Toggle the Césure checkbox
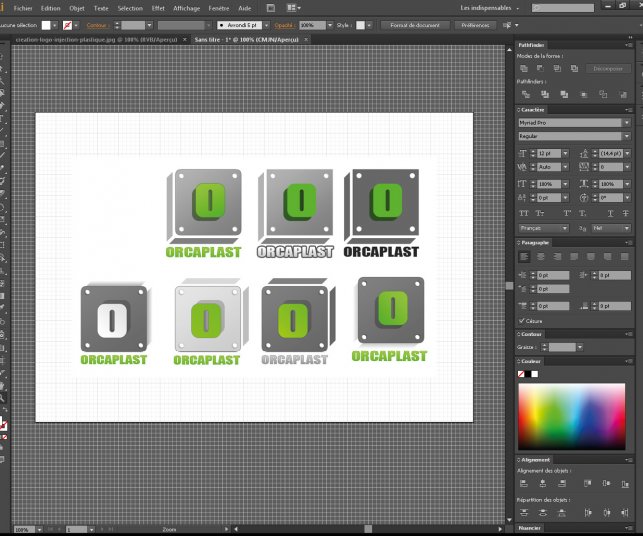 (x=523, y=320)
